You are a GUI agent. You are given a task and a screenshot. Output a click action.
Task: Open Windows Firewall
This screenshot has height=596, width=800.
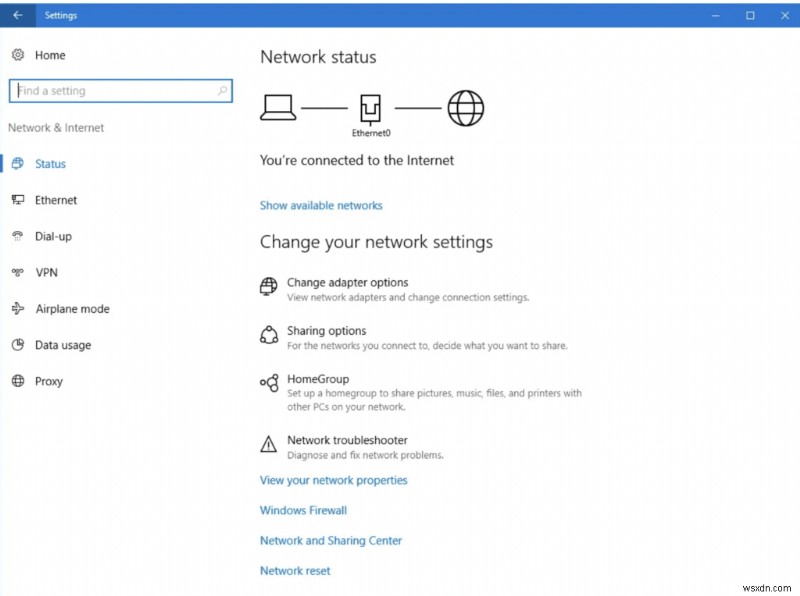[302, 510]
